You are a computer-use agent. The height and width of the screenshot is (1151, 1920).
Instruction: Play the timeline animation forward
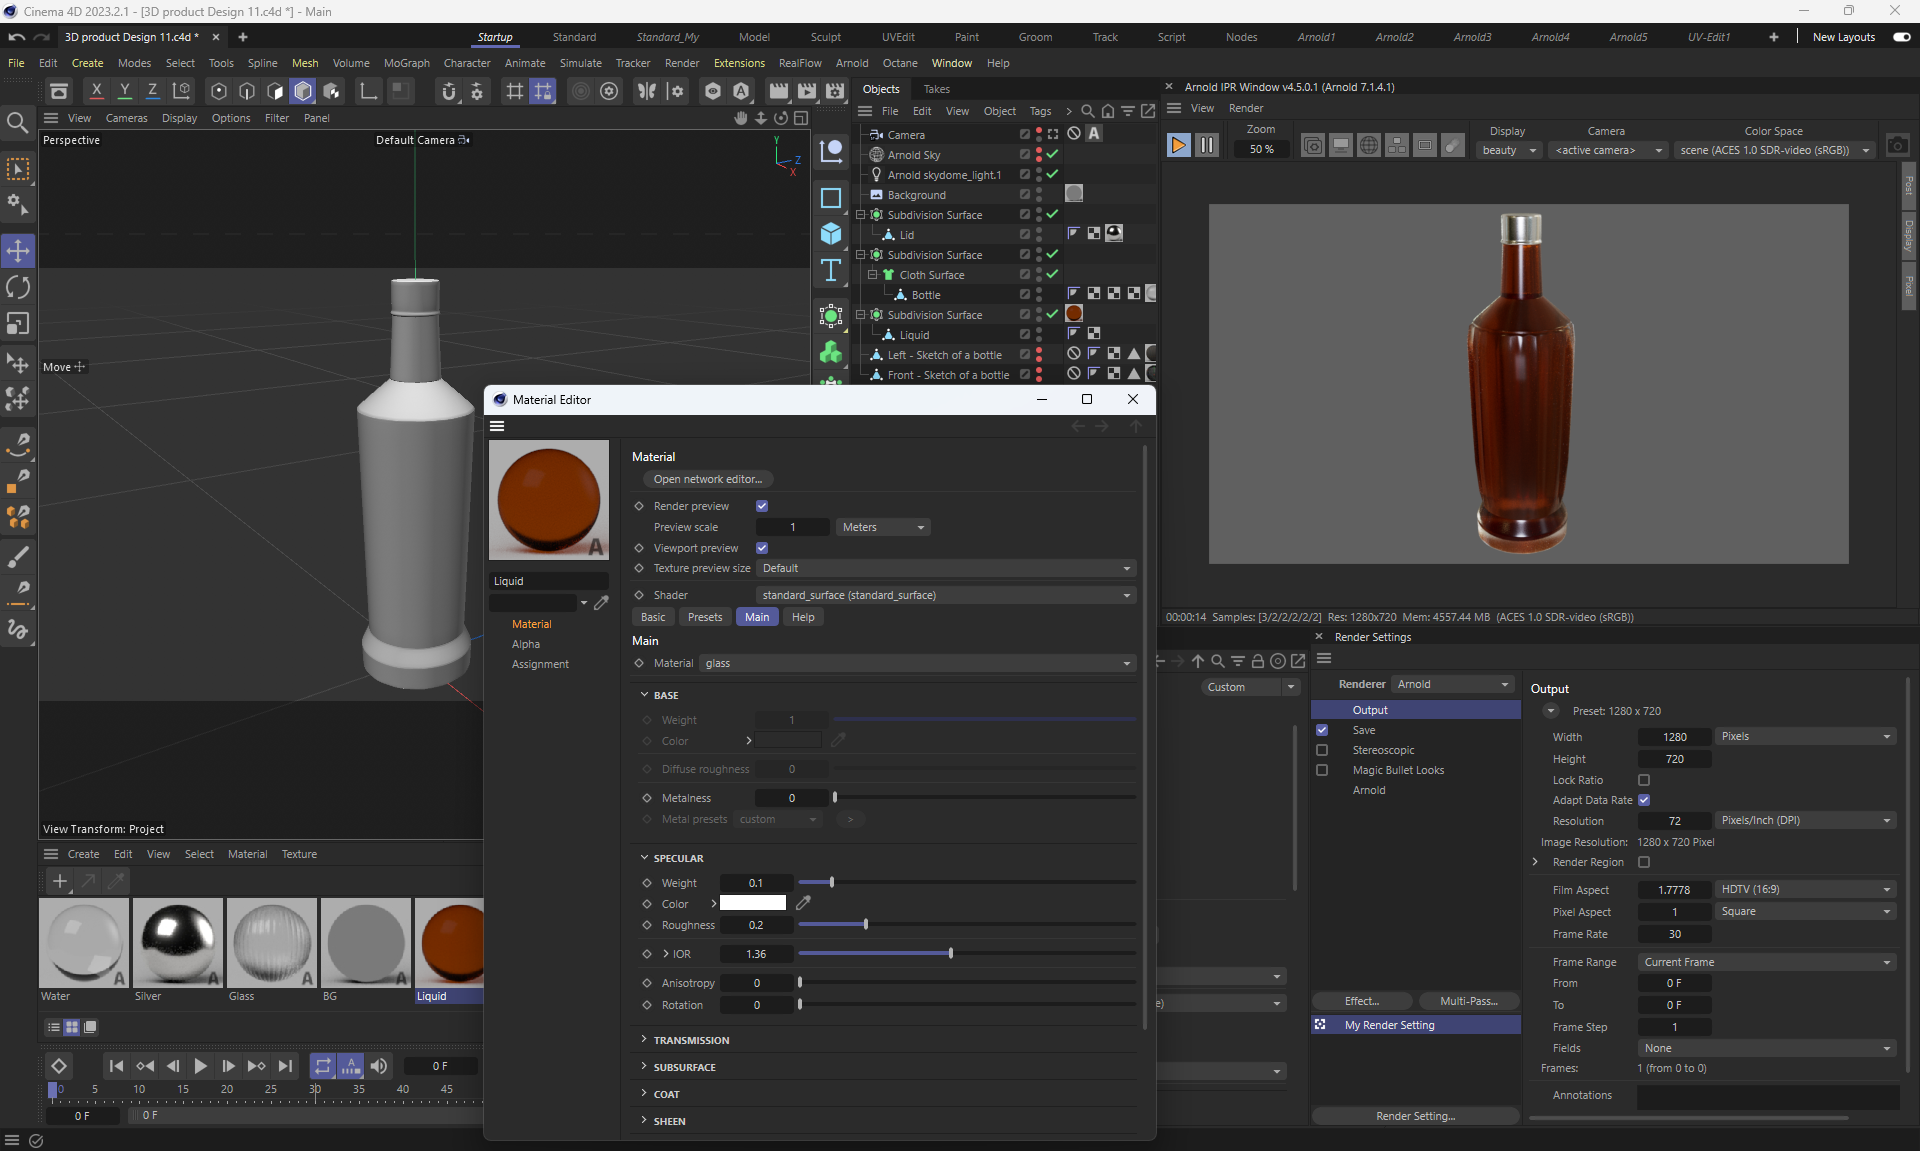tap(200, 1066)
